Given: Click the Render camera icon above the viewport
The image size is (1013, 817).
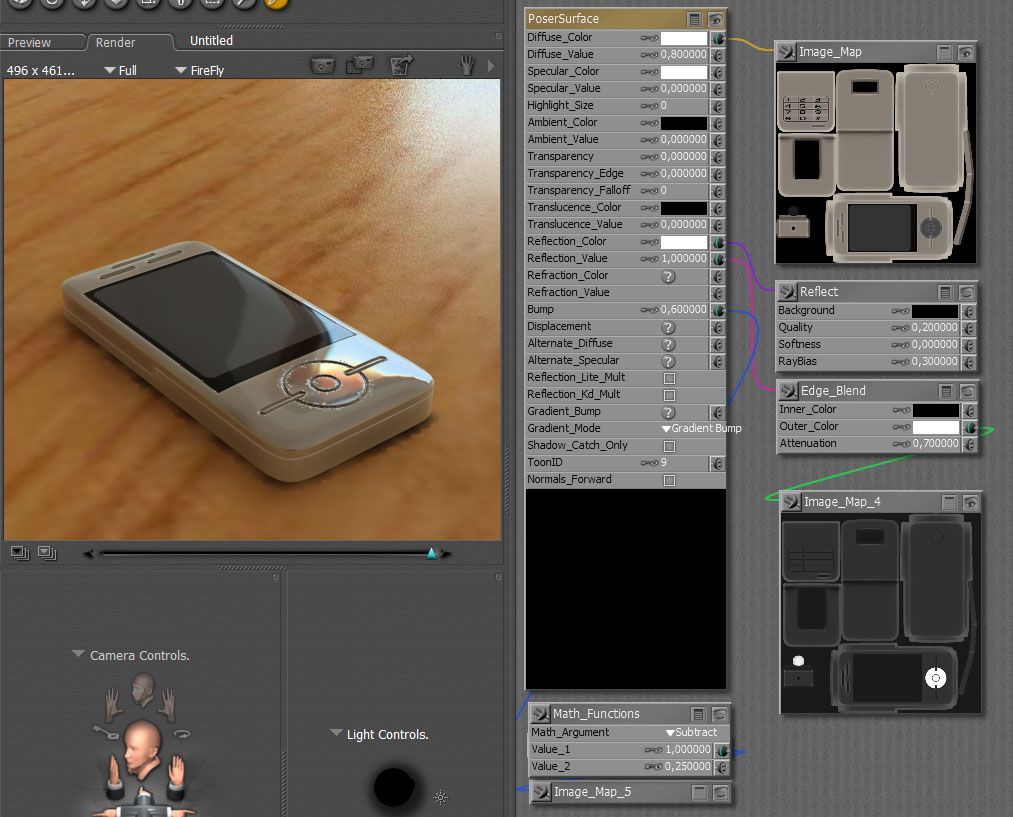Looking at the screenshot, I should click(x=322, y=67).
